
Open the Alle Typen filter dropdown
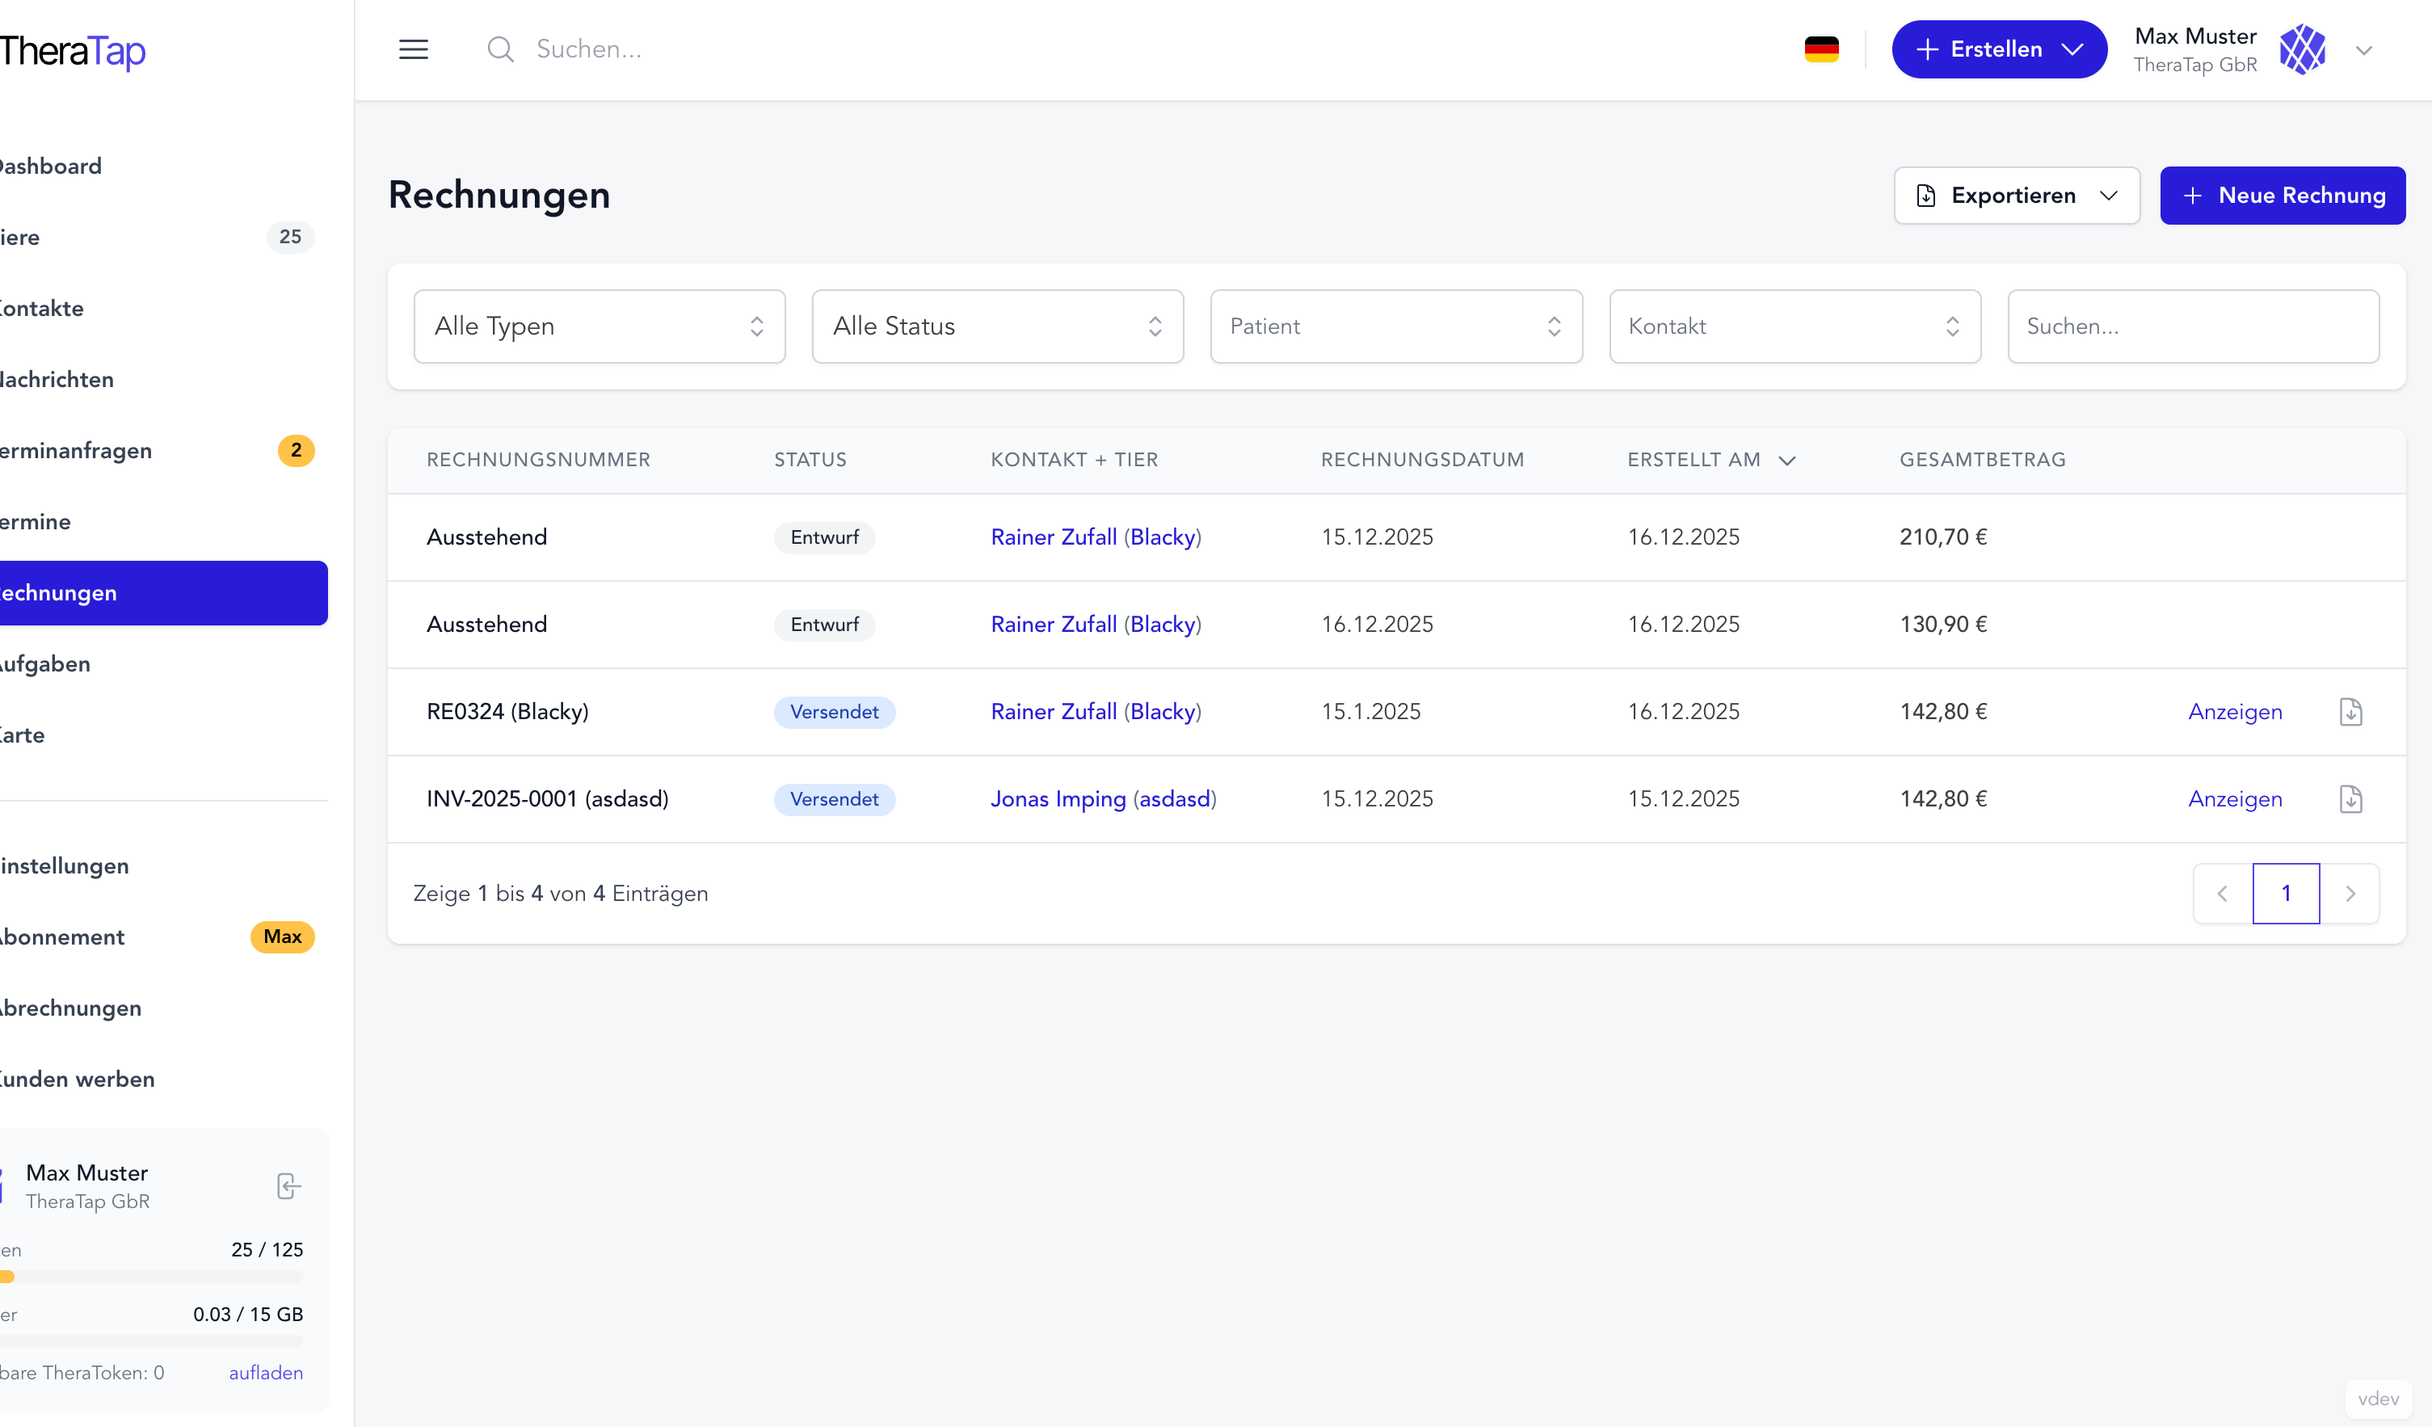(598, 326)
